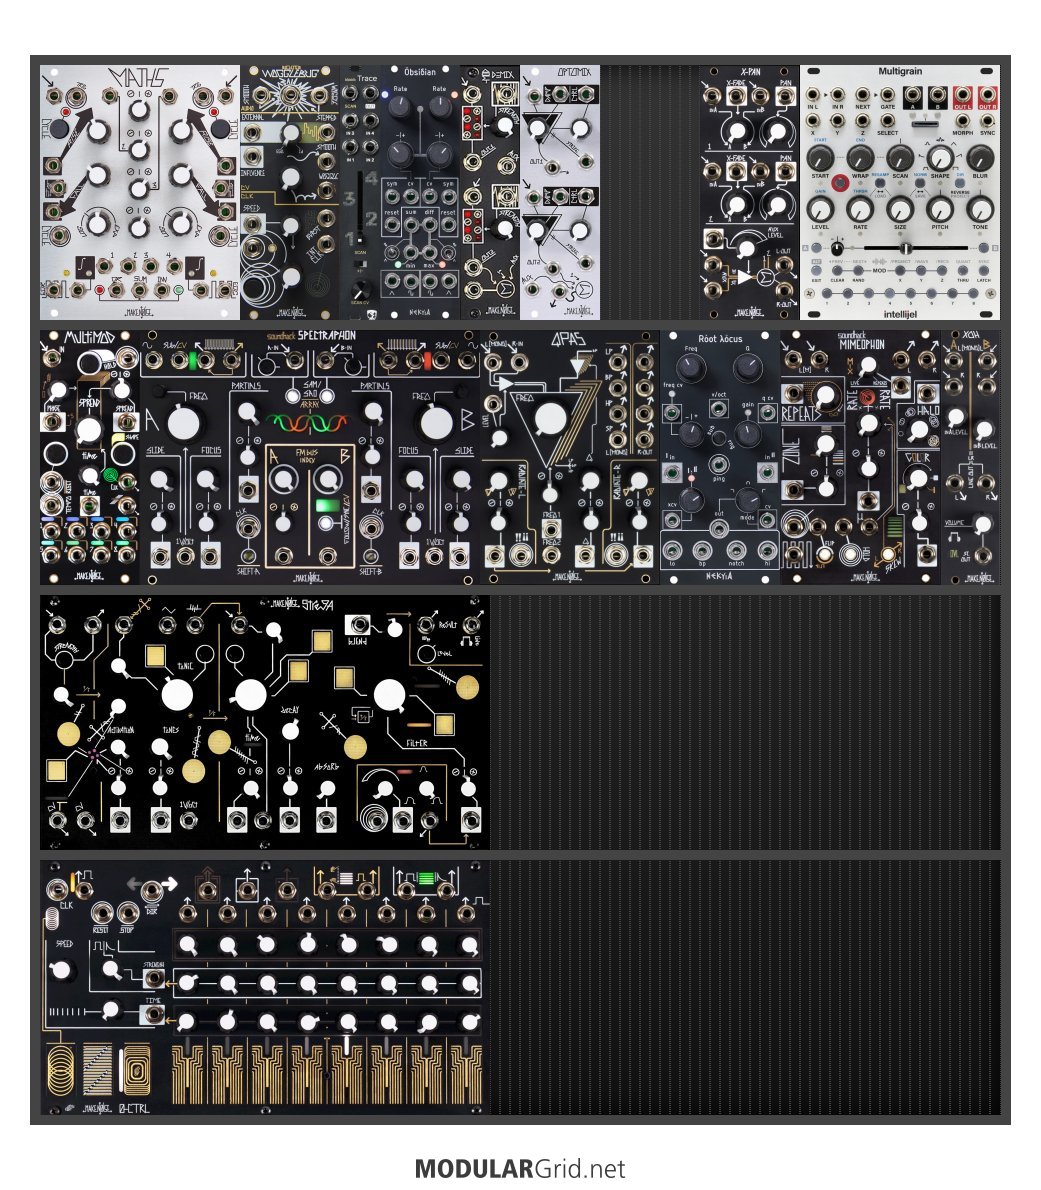Click the Strega DECAY knob
The width and height of the screenshot is (1041, 1190).
(x=290, y=729)
